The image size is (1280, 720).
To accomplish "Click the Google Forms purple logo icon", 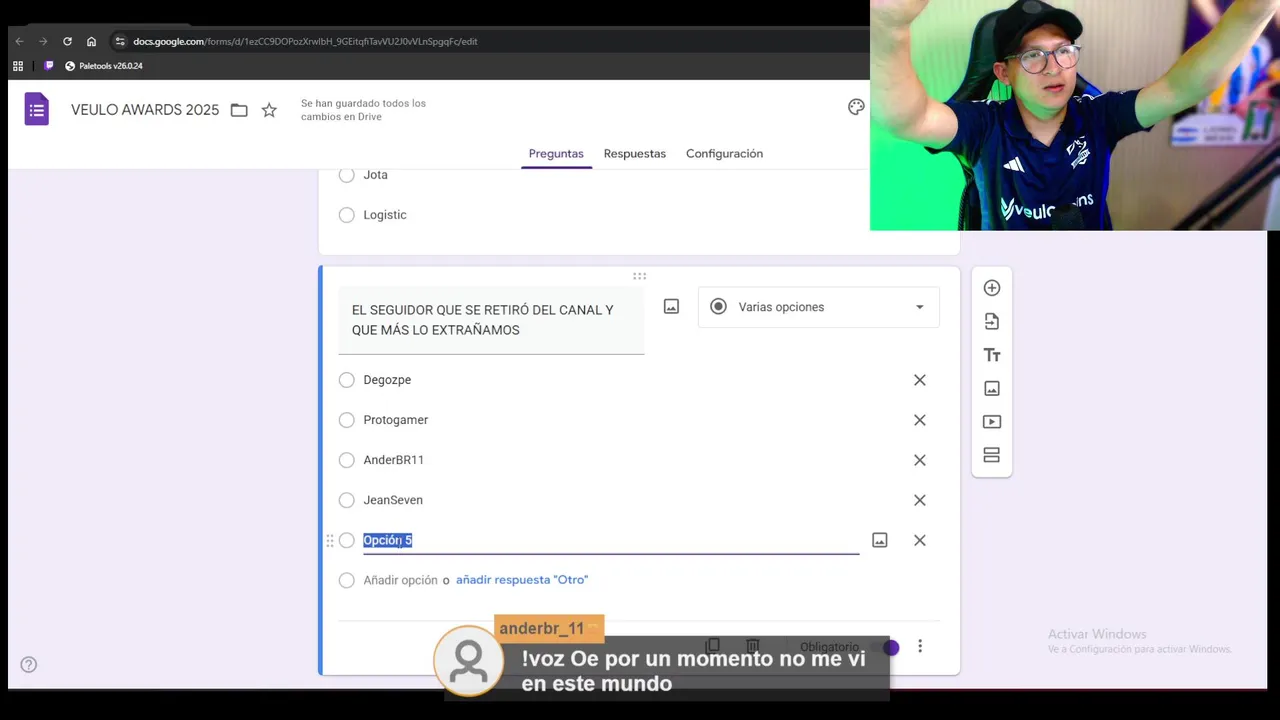I will point(37,109).
